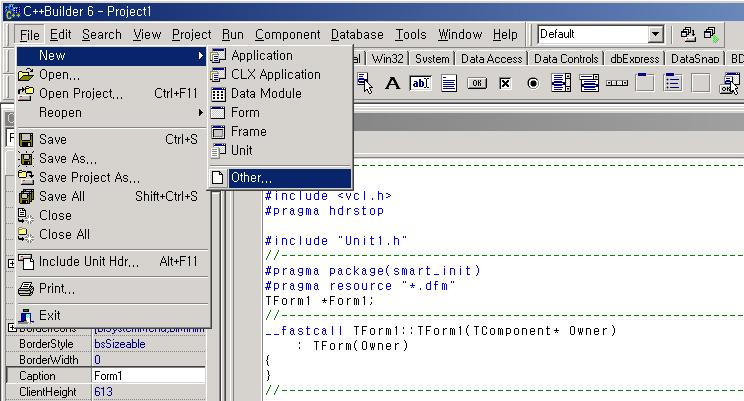Choose Other... in the New submenu
The width and height of the screenshot is (744, 401).
(280, 177)
